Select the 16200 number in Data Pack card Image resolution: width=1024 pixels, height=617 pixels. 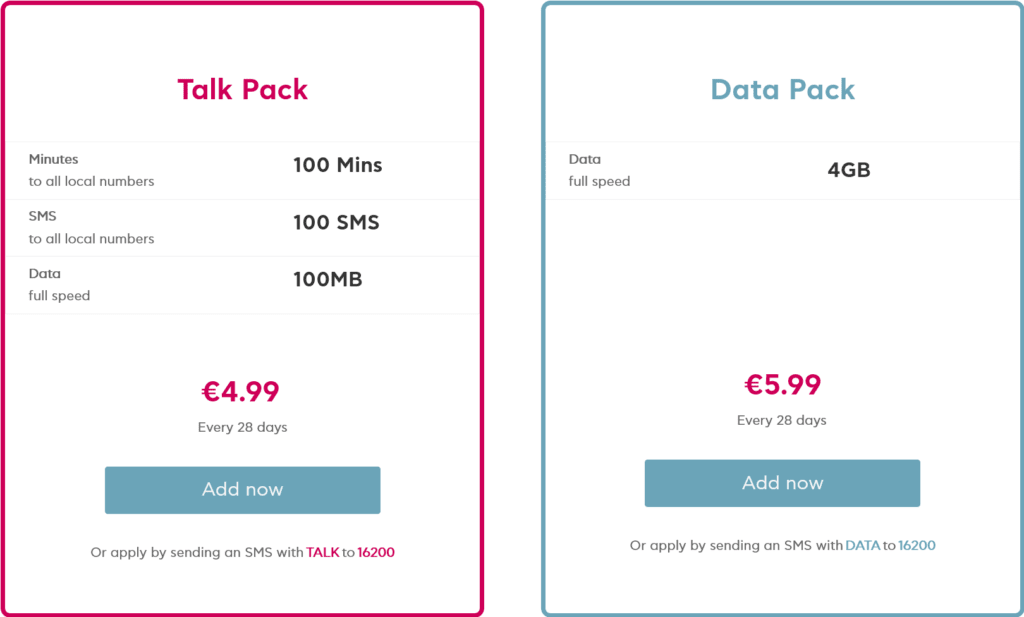[x=916, y=546]
